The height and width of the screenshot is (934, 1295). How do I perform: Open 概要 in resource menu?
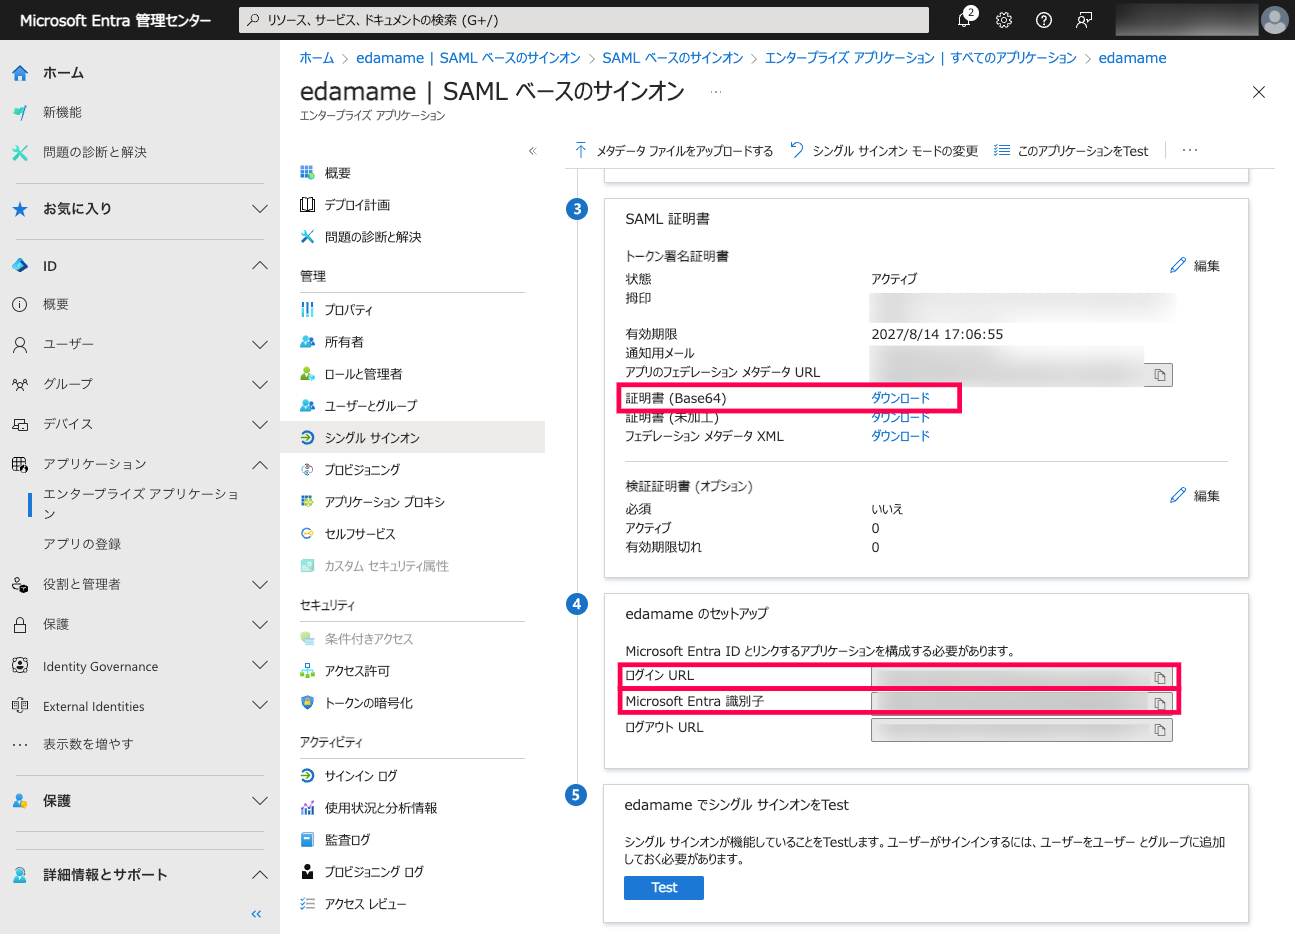pos(337,173)
